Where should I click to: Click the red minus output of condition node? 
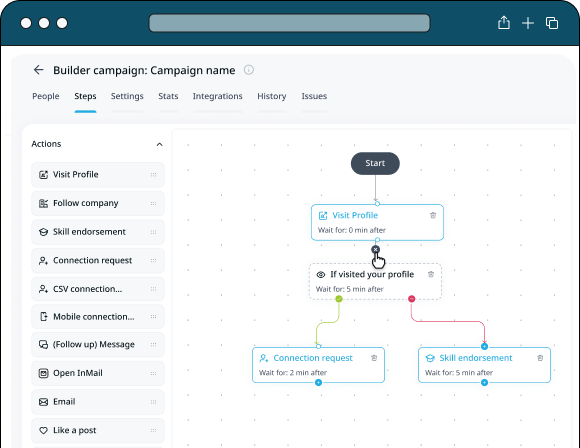[412, 299]
